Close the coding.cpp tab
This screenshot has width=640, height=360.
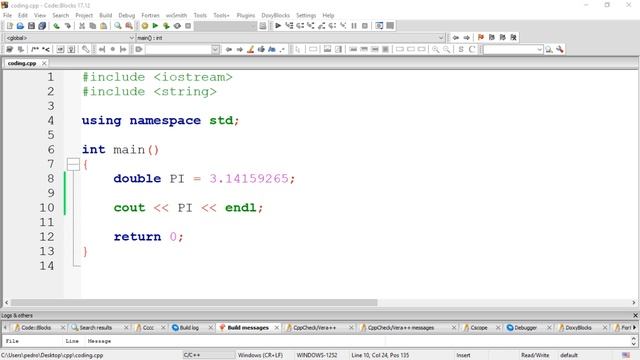pyautogui.click(x=44, y=63)
